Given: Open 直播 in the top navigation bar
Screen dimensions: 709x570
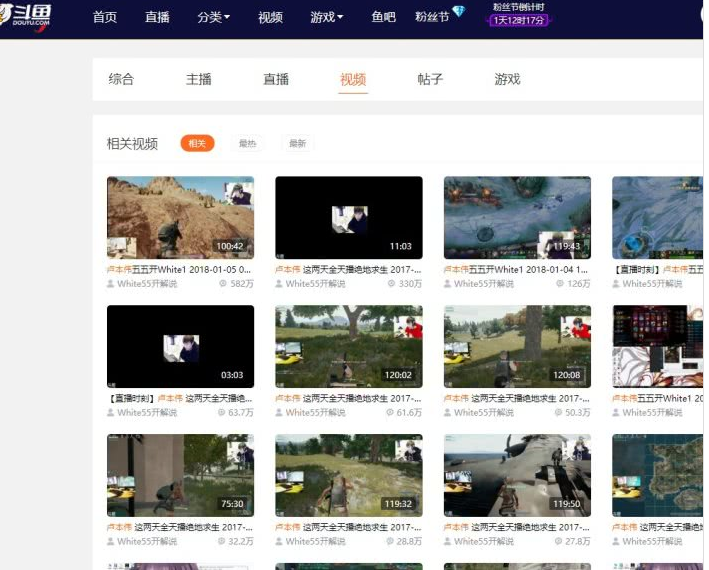Looking at the screenshot, I should point(157,17).
